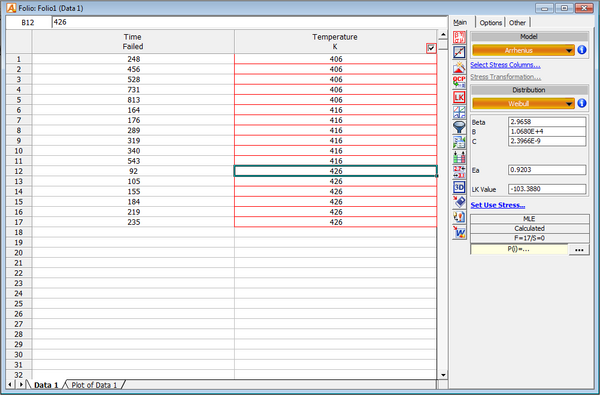Click the C parameter value 2.3966E-9

point(547,141)
